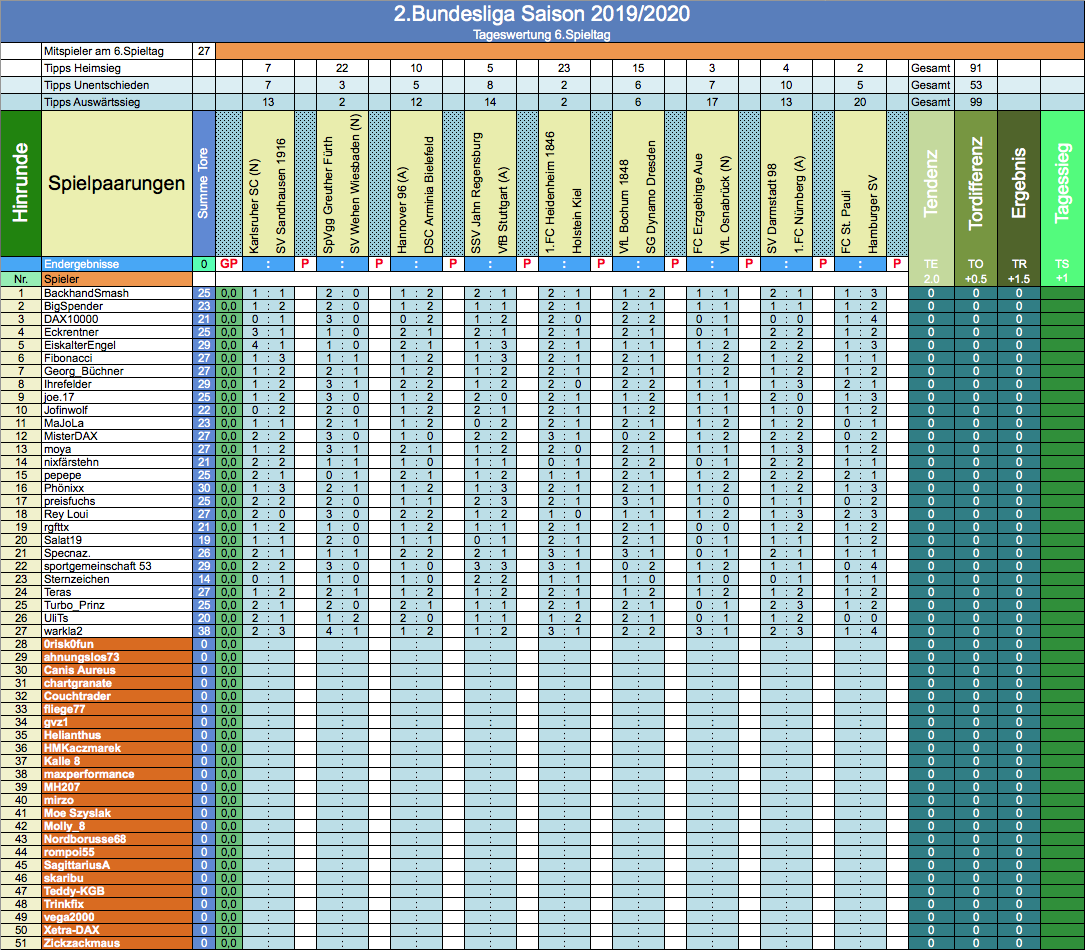The width and height of the screenshot is (1085, 950).
Task: Select player 'EiskalterEngel'
Action: pyautogui.click(x=117, y=345)
